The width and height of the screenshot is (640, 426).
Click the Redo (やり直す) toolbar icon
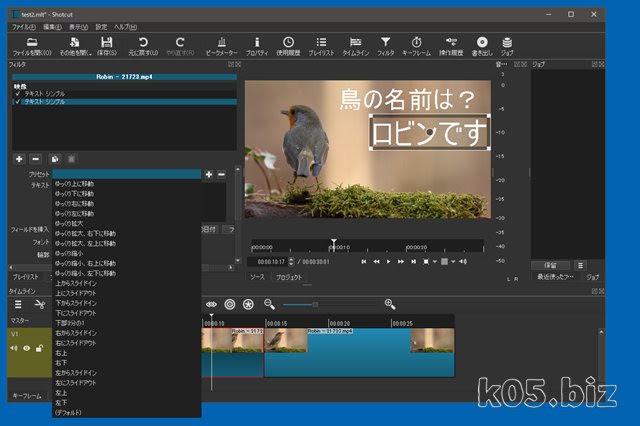180,46
